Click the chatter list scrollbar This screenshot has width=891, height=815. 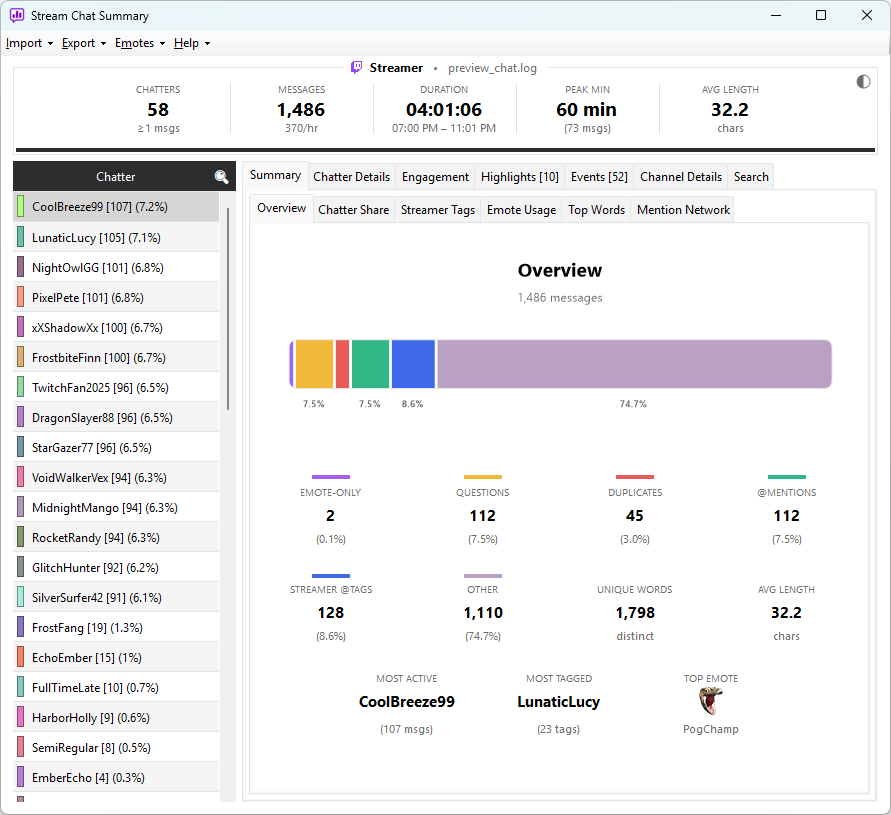[227, 309]
